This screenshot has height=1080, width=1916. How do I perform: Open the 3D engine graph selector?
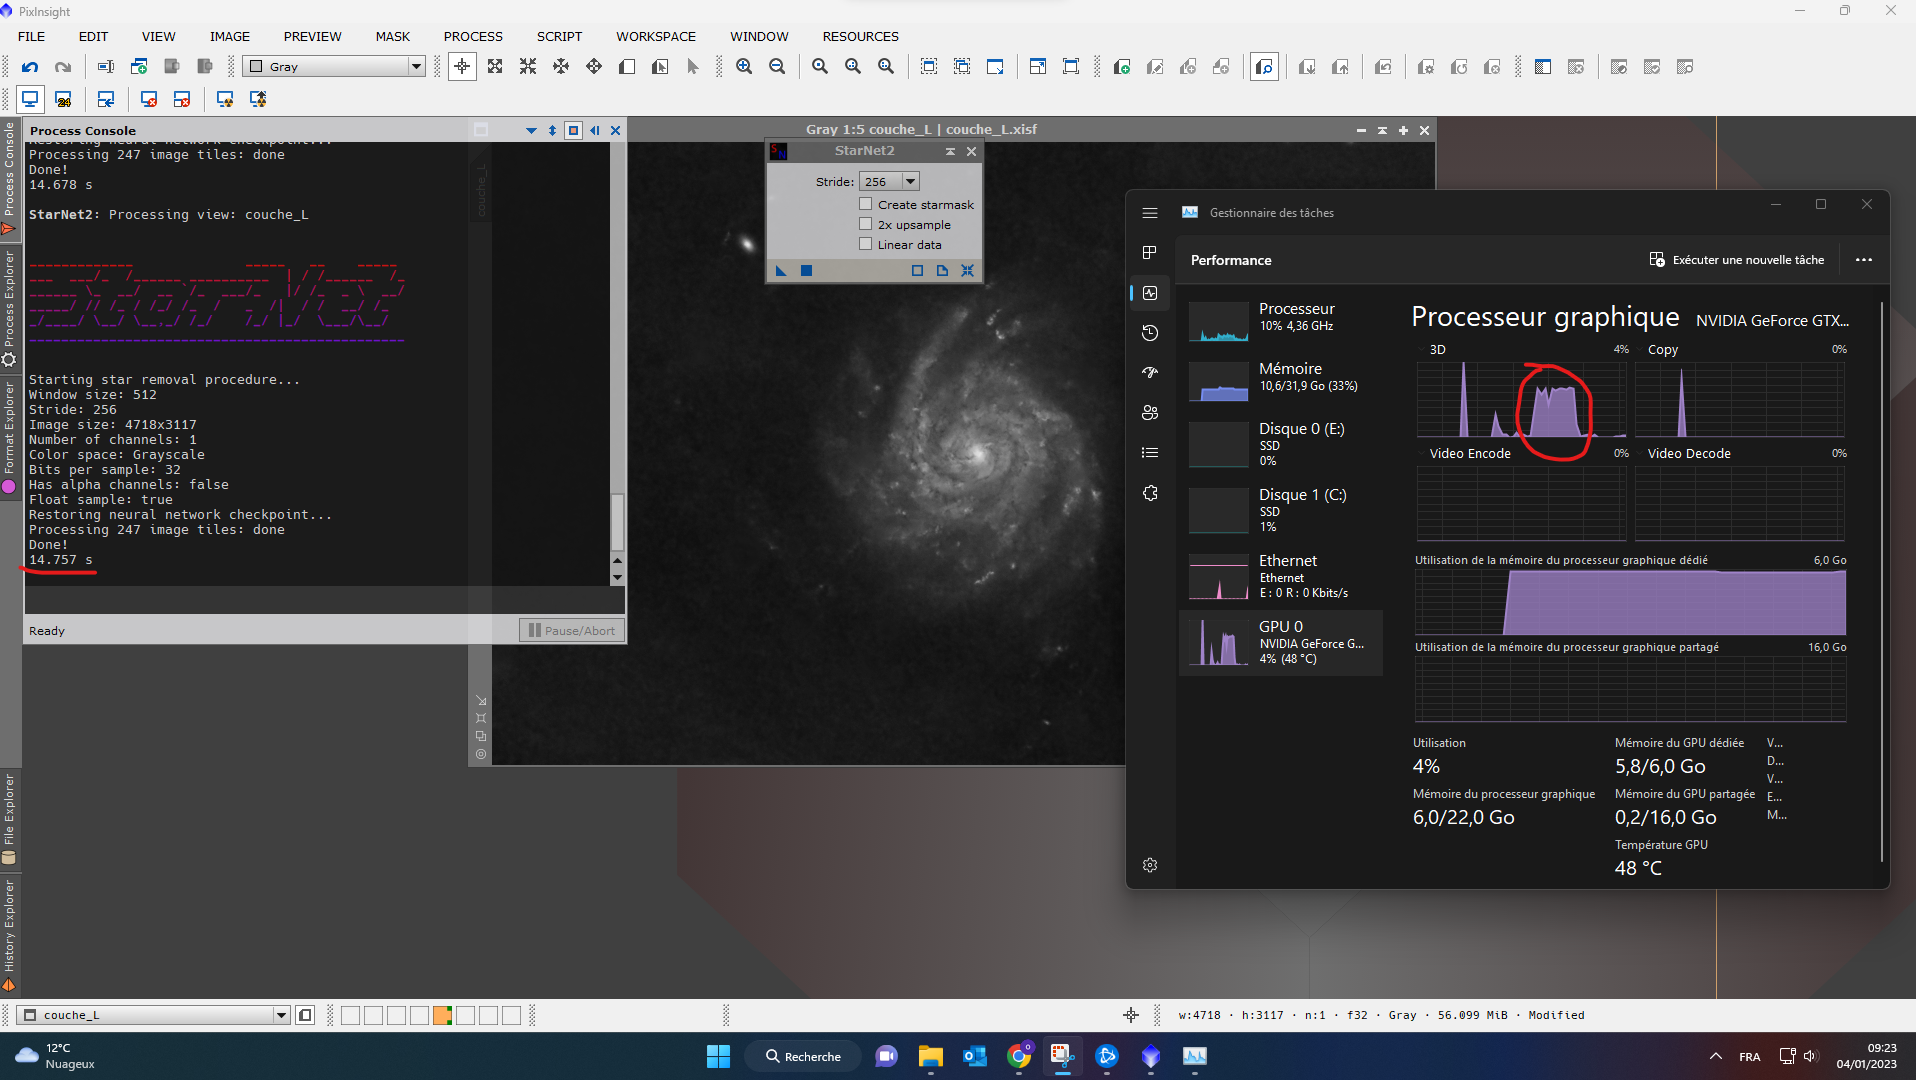coord(1431,350)
